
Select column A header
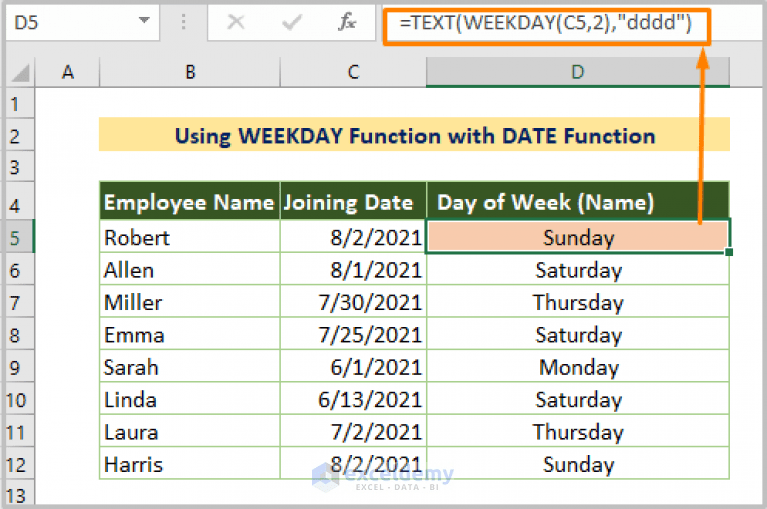click(68, 72)
